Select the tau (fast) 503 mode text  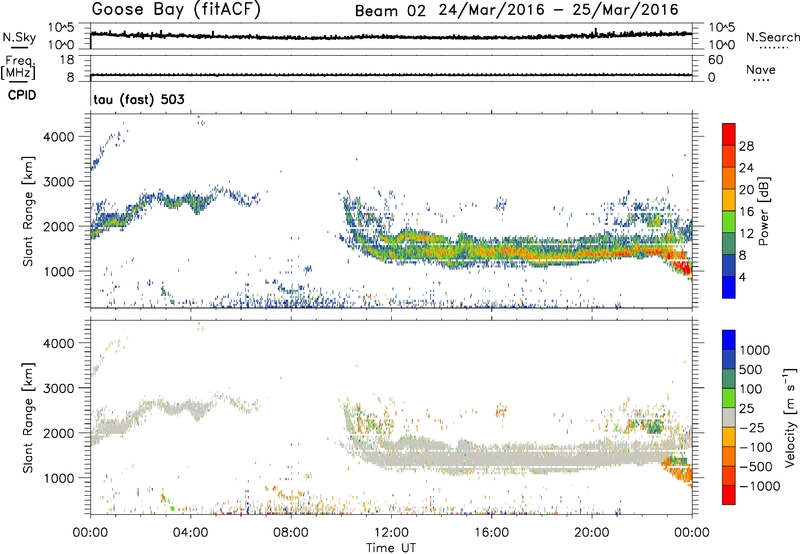[x=139, y=99]
